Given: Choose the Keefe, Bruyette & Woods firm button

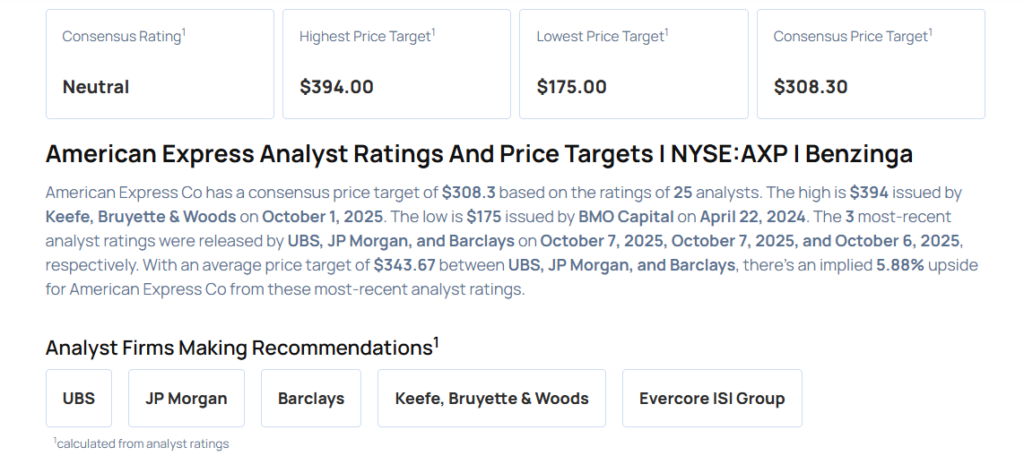Looking at the screenshot, I should [x=492, y=398].
